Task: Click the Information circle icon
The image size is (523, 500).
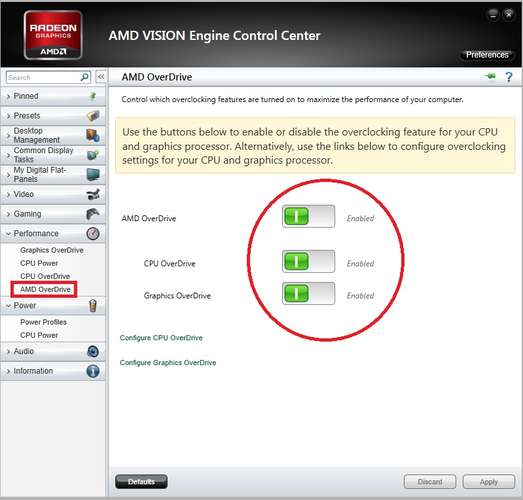Action: pos(93,371)
